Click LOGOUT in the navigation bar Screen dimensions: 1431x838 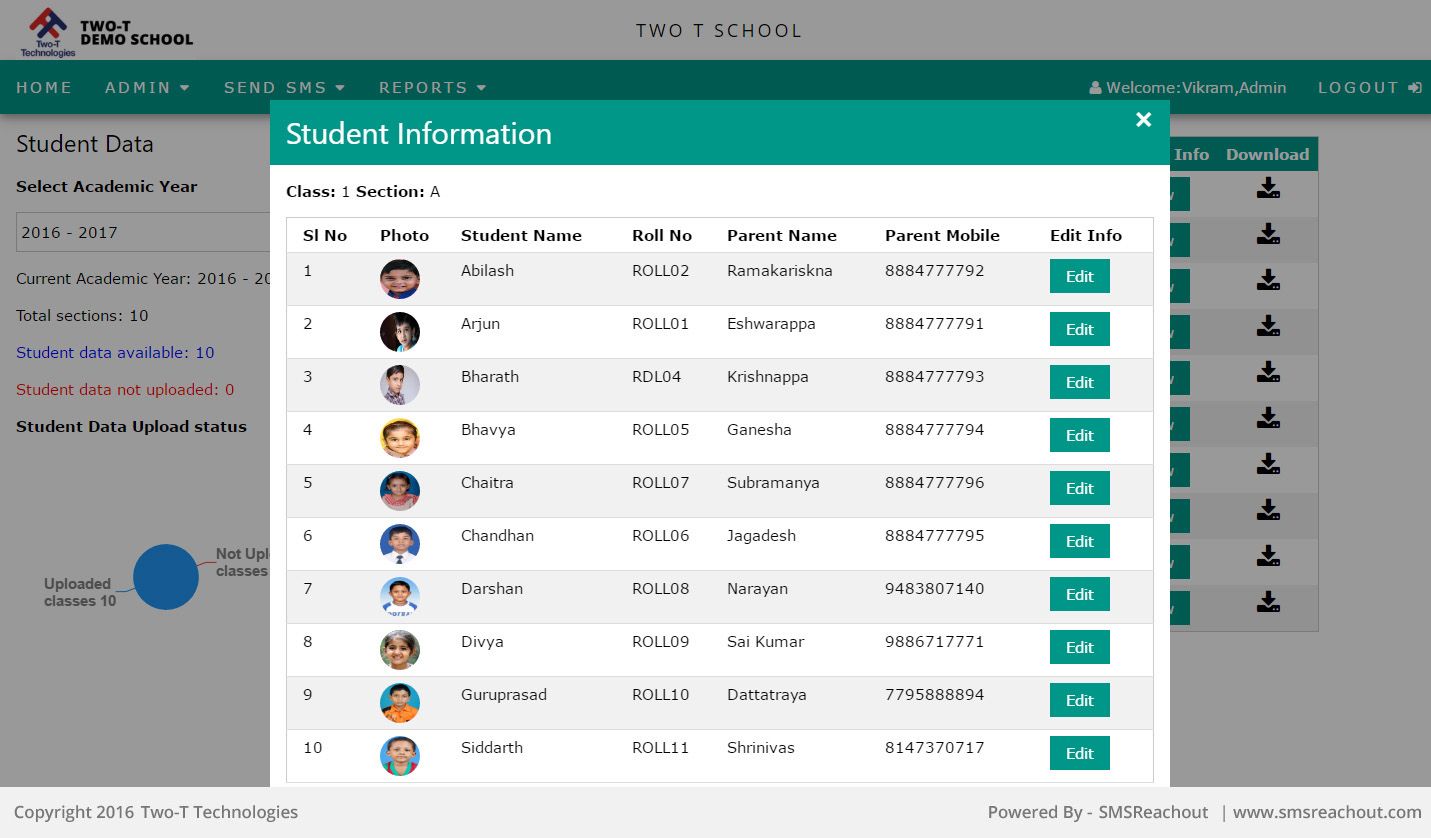click(x=1369, y=88)
